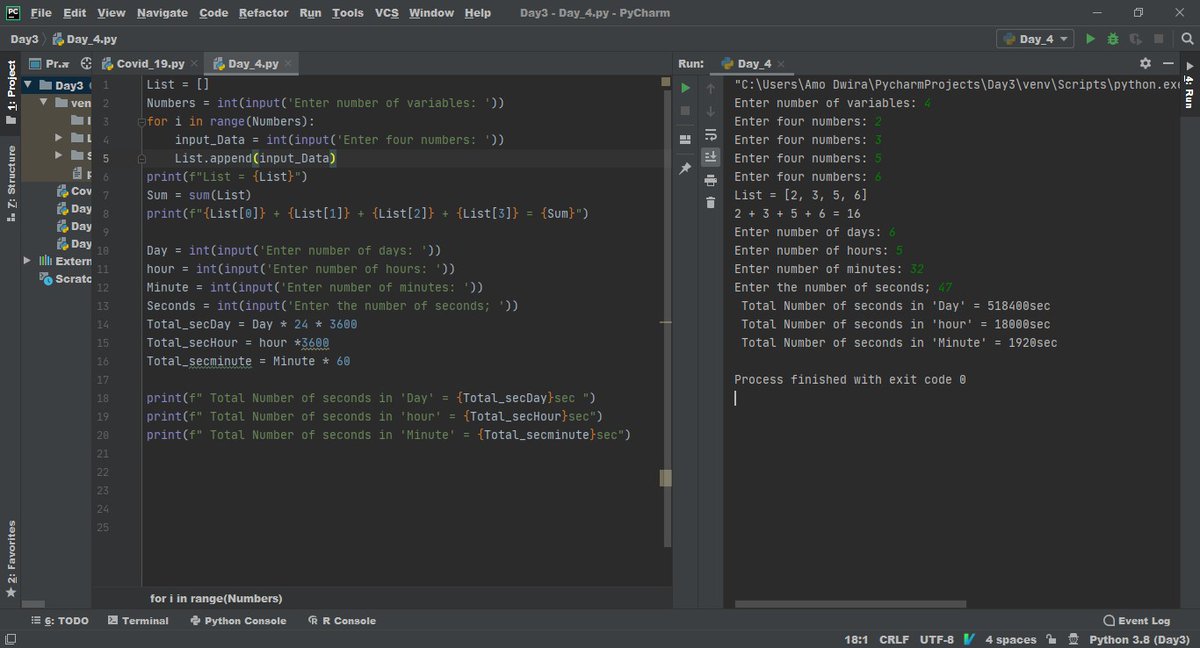Start debugging with the green bug icon
Image resolution: width=1200 pixels, height=648 pixels.
point(1112,39)
